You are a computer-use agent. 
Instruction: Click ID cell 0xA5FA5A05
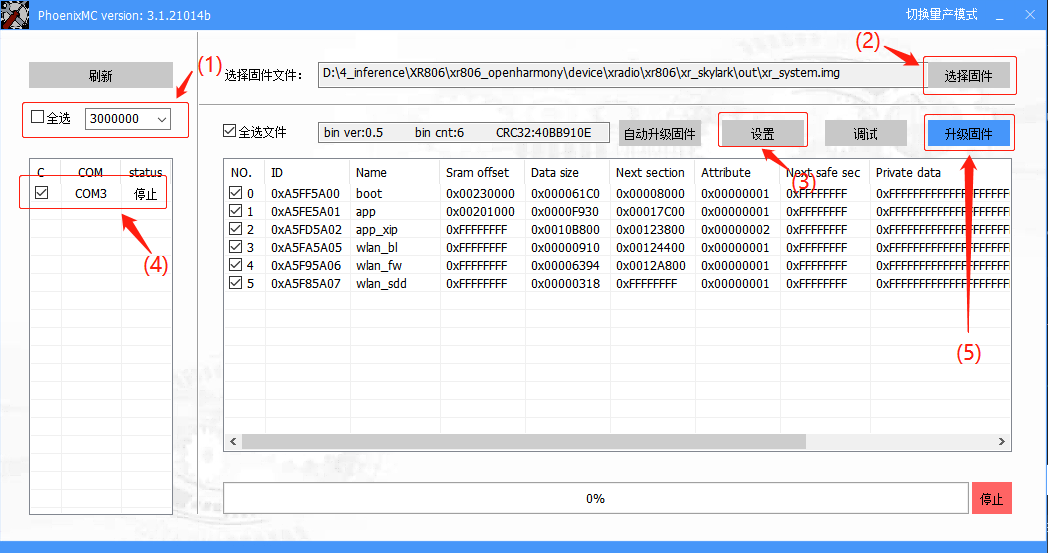306,248
